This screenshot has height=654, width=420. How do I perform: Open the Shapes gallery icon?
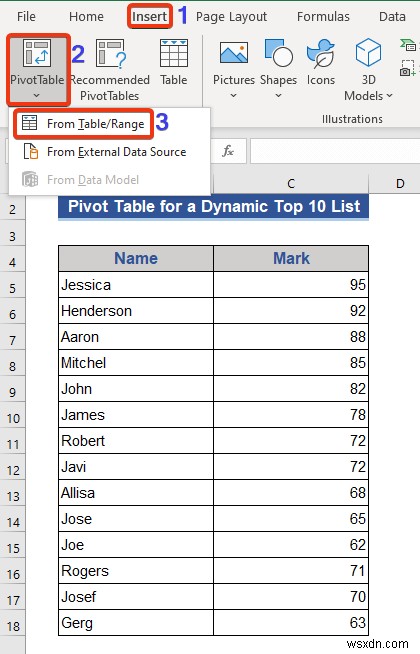tap(278, 53)
